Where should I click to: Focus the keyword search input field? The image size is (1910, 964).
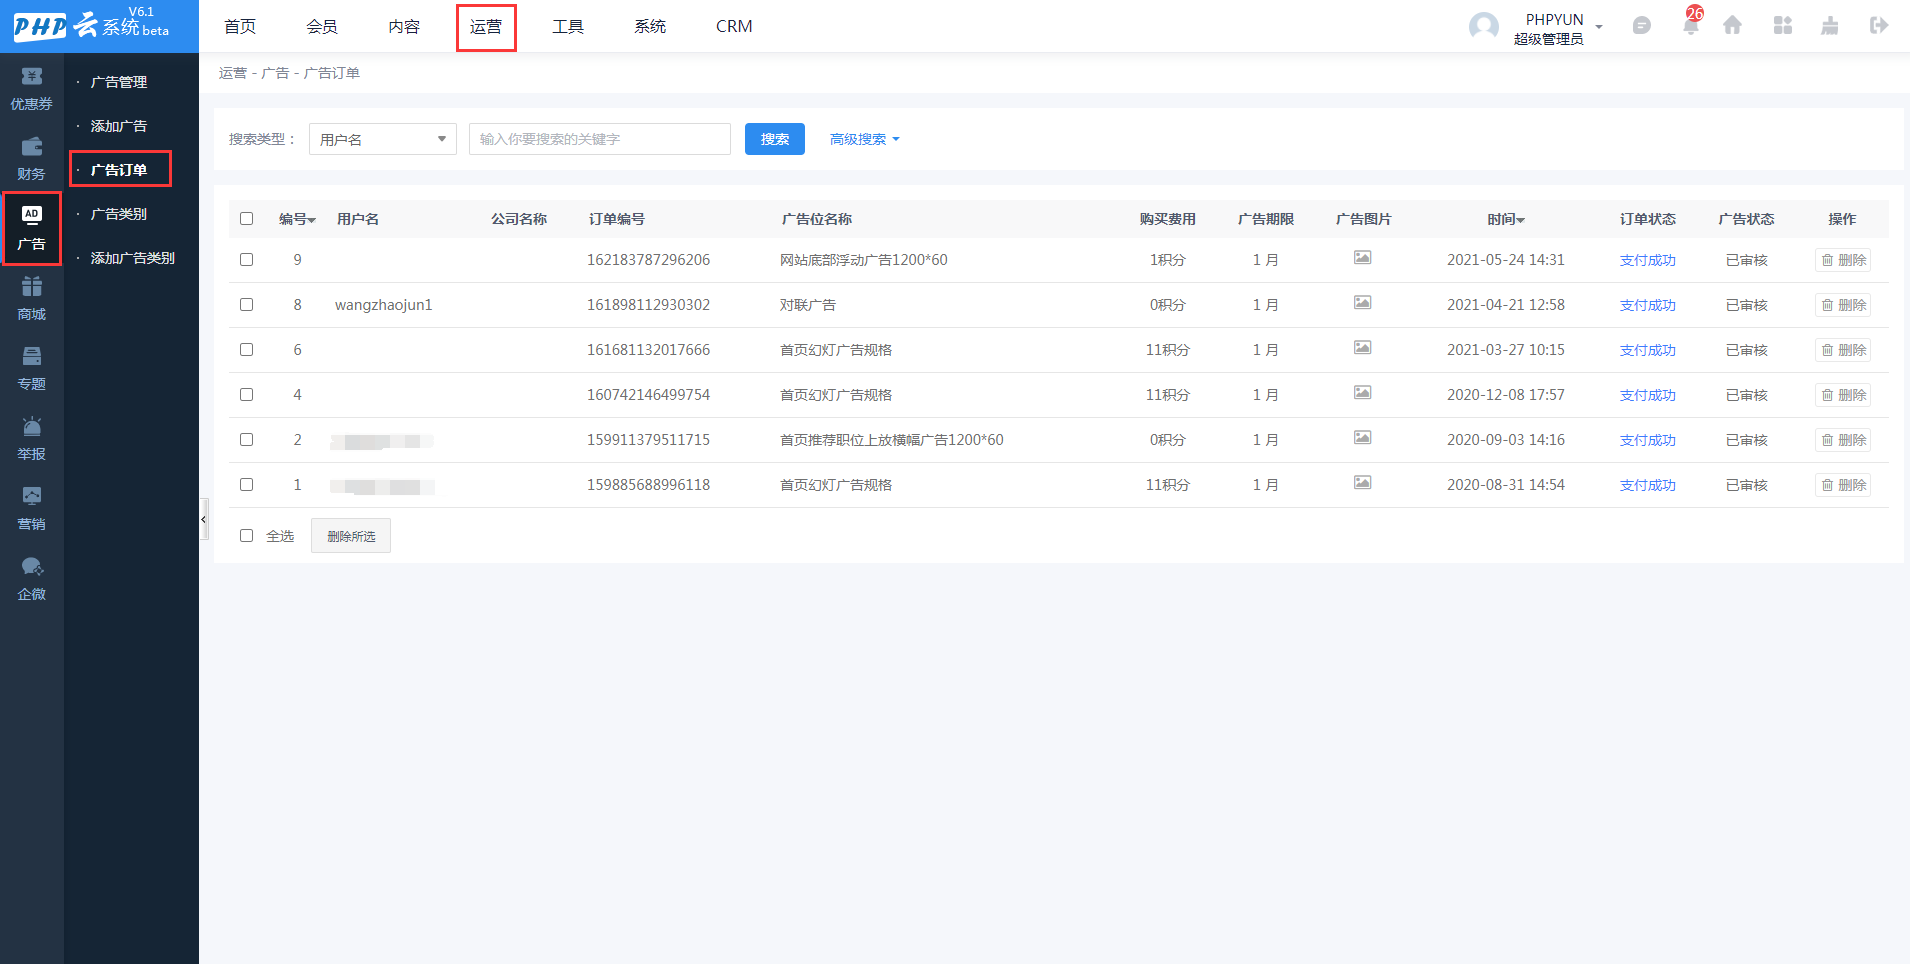click(x=600, y=139)
